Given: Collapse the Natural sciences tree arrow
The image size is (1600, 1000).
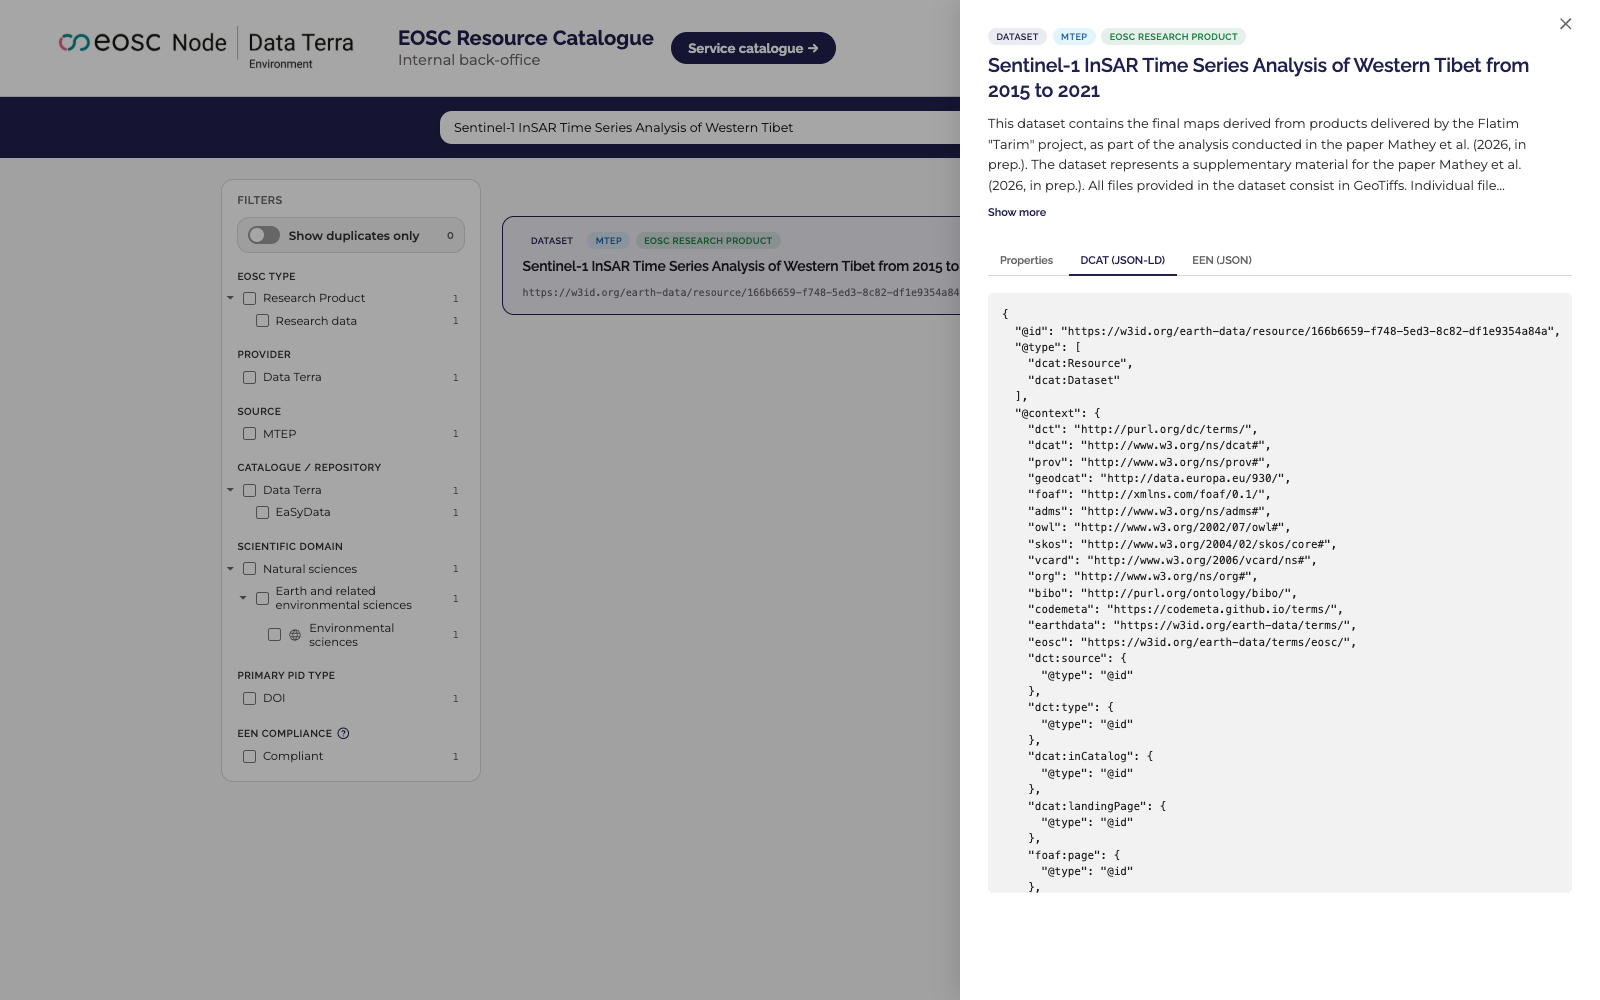Looking at the screenshot, I should click(230, 569).
